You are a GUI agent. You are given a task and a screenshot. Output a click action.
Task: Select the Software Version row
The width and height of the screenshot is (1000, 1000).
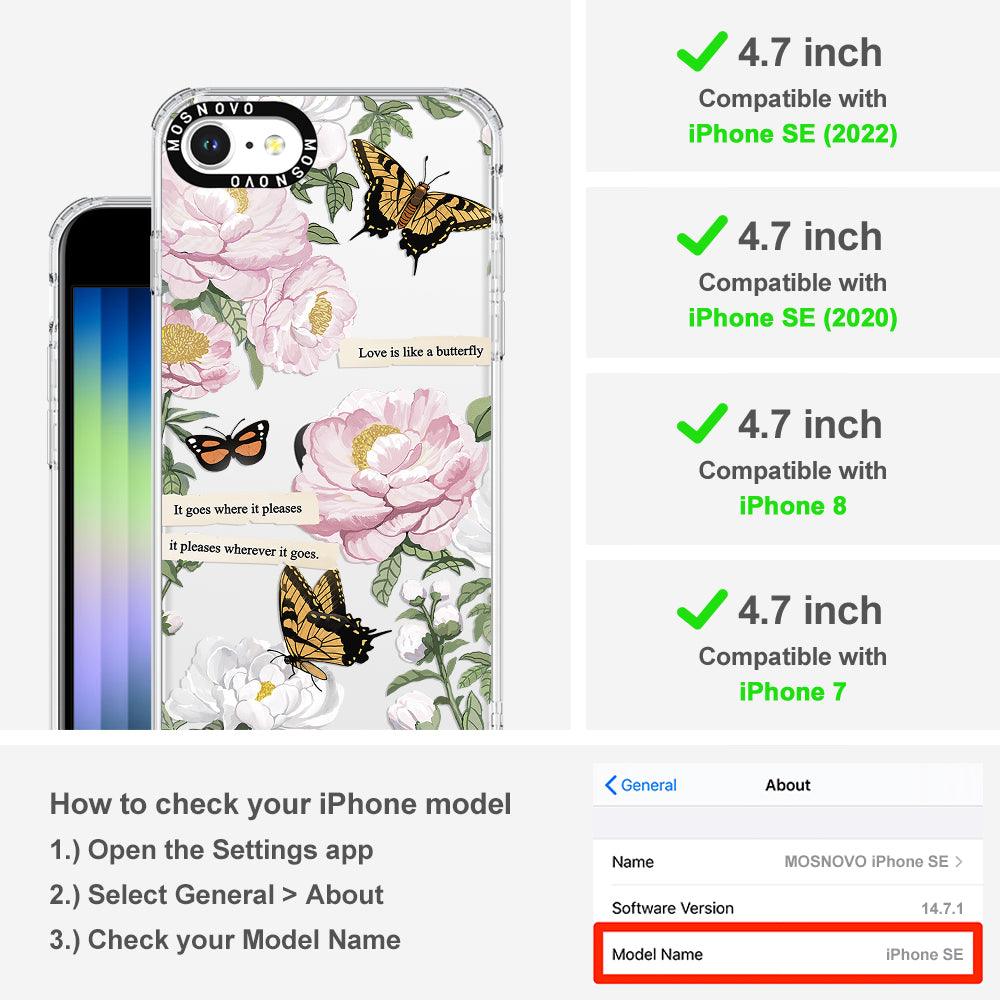click(x=788, y=908)
